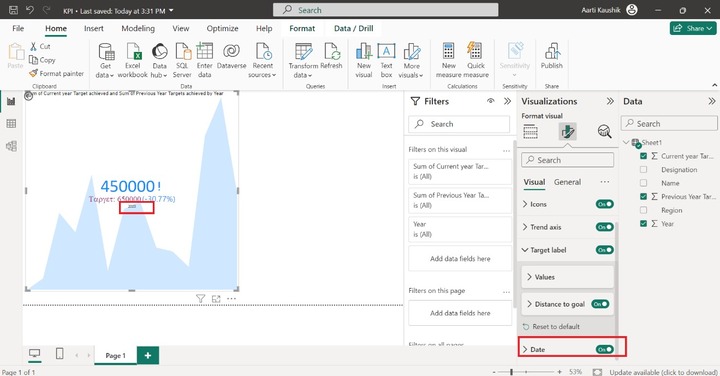
Task: Toggle the Date switch
Action: pos(605,350)
